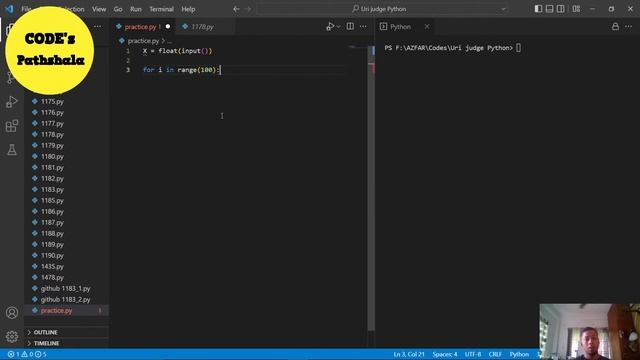
Task: Click Spaces: 4 indentation setting
Action: click(x=445, y=354)
